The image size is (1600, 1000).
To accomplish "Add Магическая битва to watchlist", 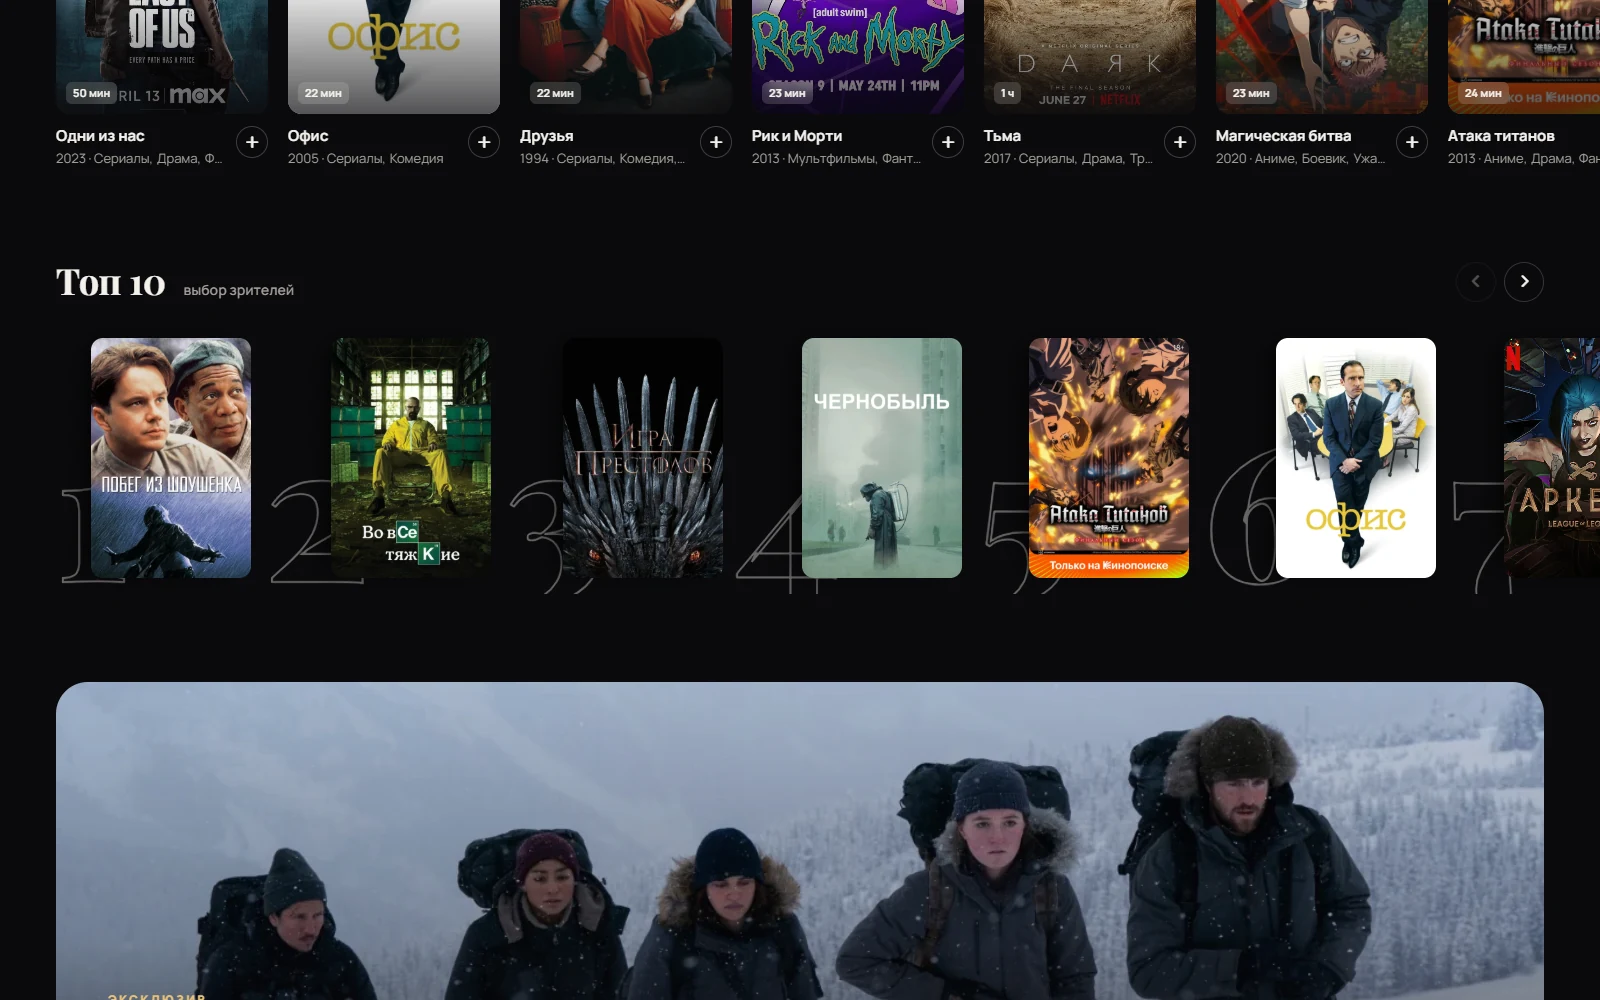I will pyautogui.click(x=1412, y=142).
